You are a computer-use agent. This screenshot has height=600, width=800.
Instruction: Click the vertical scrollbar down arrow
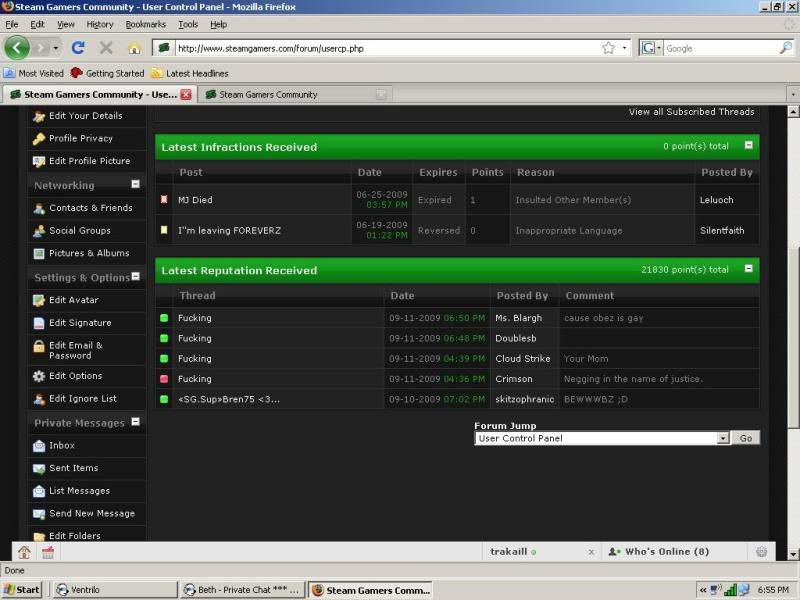[793, 554]
